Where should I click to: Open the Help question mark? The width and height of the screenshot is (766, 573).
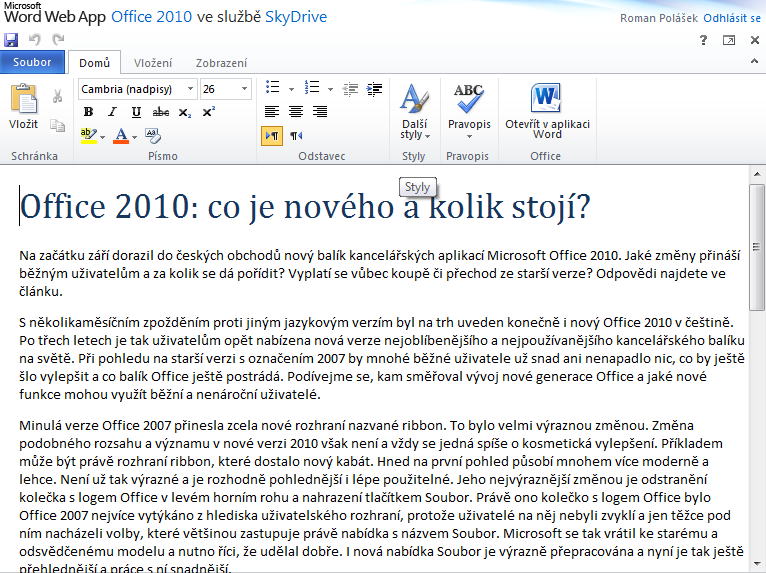click(x=703, y=40)
